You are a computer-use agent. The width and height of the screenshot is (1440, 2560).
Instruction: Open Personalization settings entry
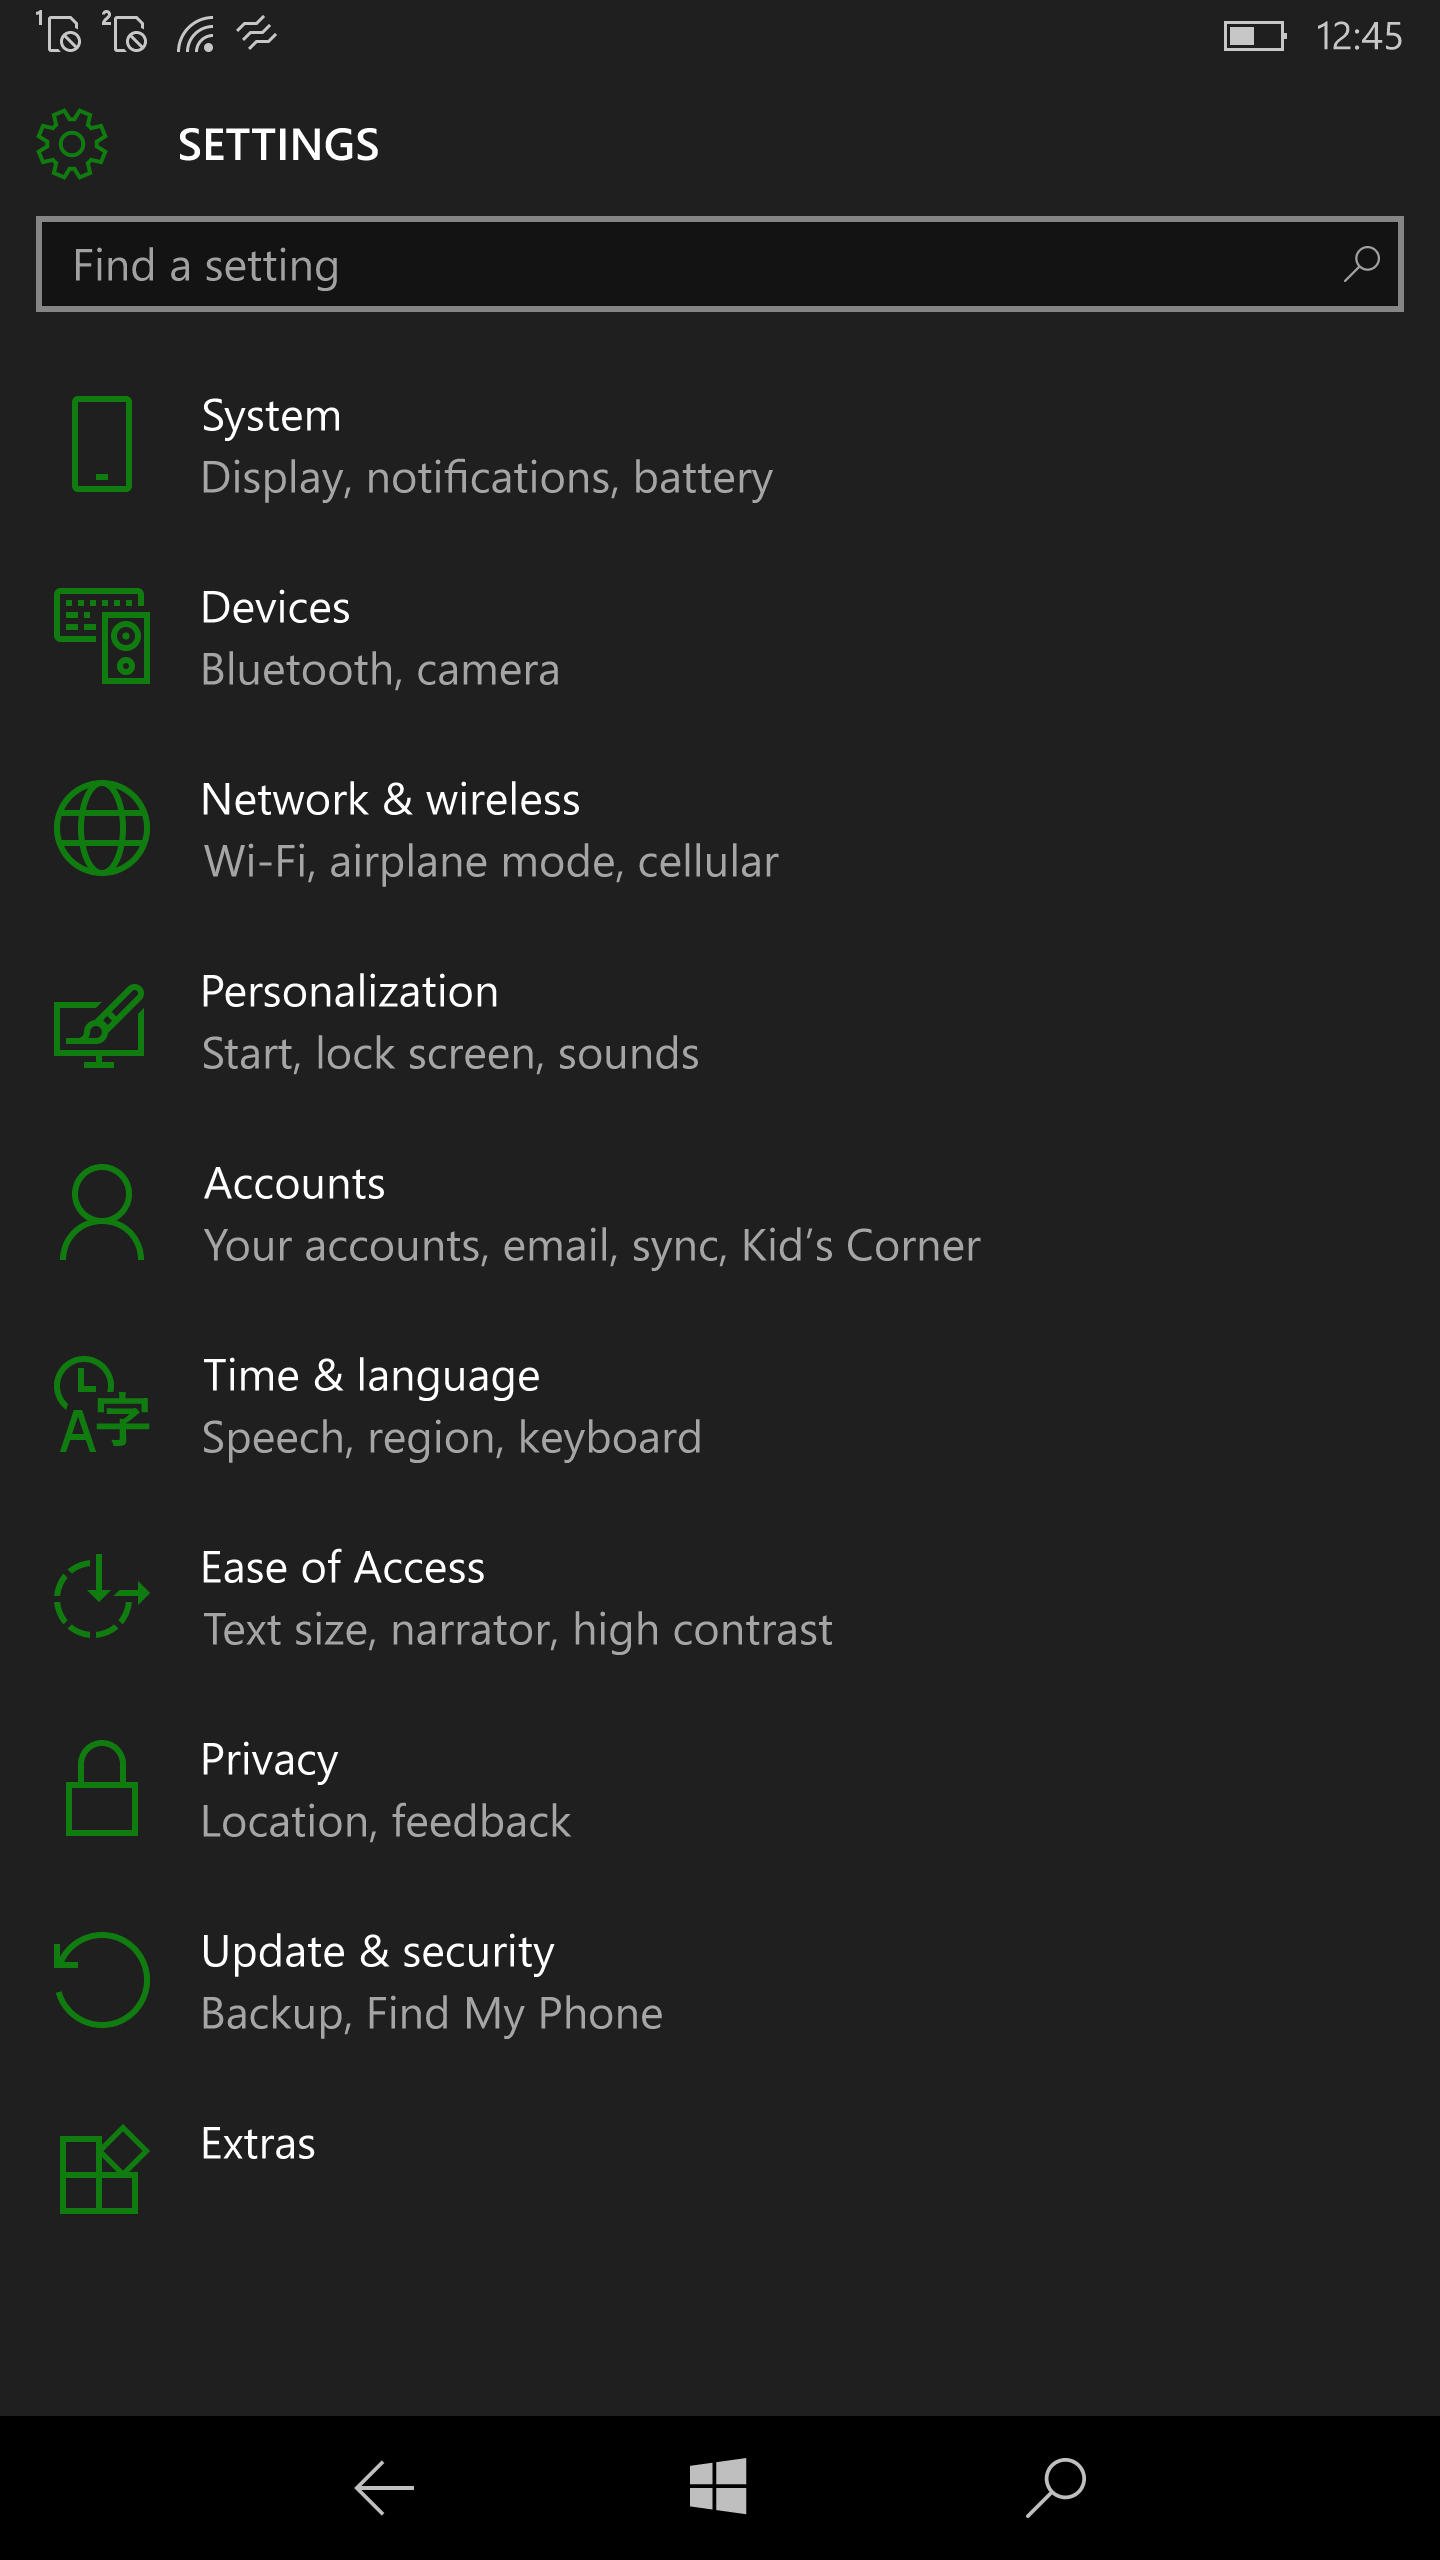pos(720,1022)
